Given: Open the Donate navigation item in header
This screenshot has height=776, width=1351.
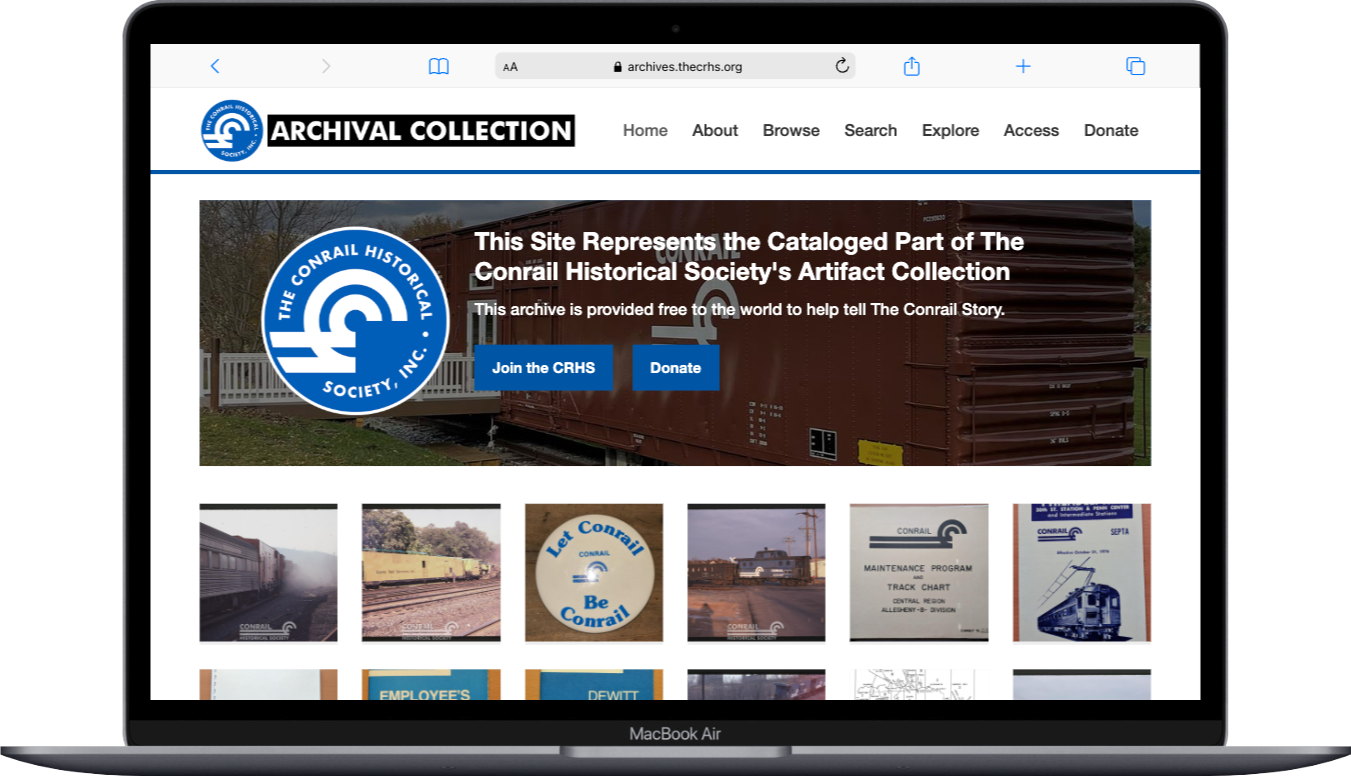Looking at the screenshot, I should [1111, 130].
